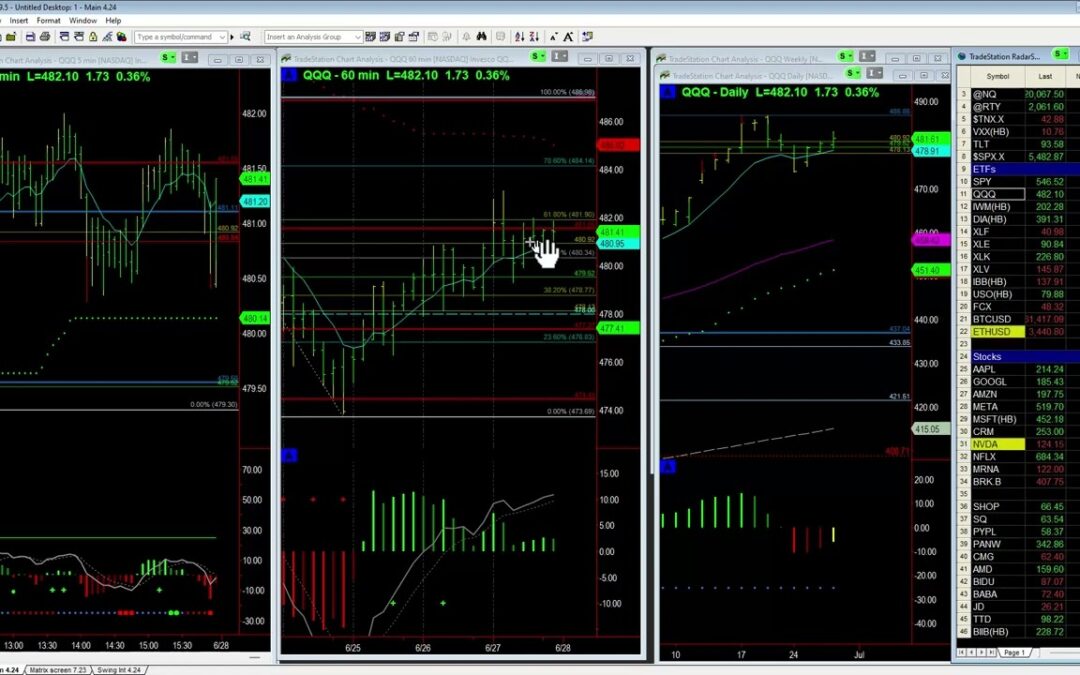This screenshot has width=1080, height=675.
Task: Click the symbol lookup icon beside command box
Action: (x=243, y=37)
